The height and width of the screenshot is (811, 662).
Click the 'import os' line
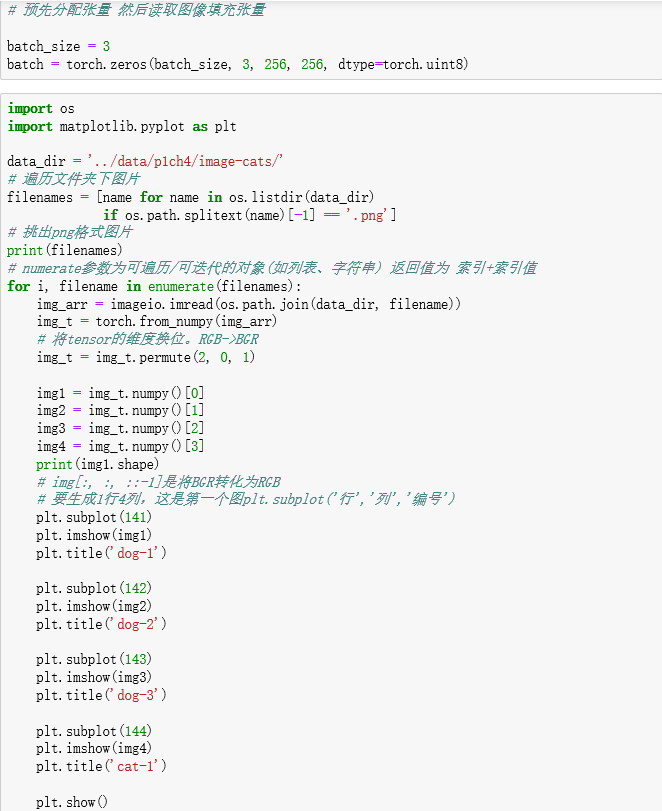pyautogui.click(x=41, y=109)
